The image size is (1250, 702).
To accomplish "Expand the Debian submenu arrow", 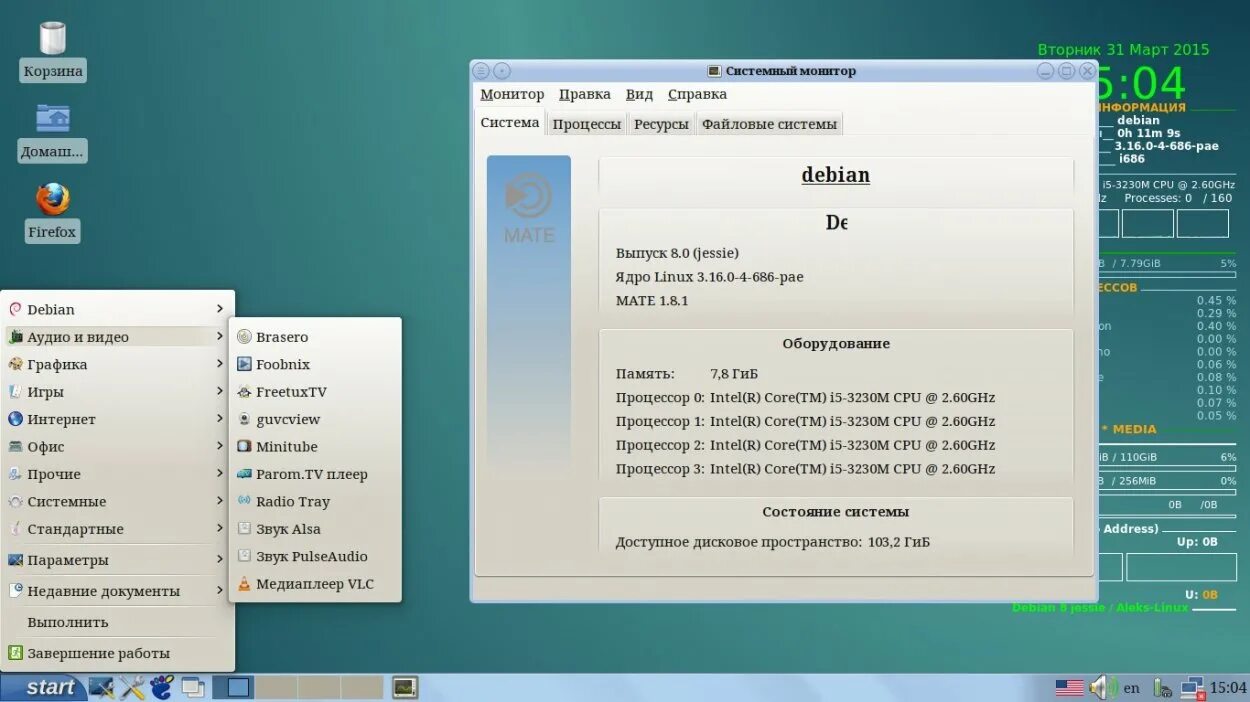I will point(220,310).
